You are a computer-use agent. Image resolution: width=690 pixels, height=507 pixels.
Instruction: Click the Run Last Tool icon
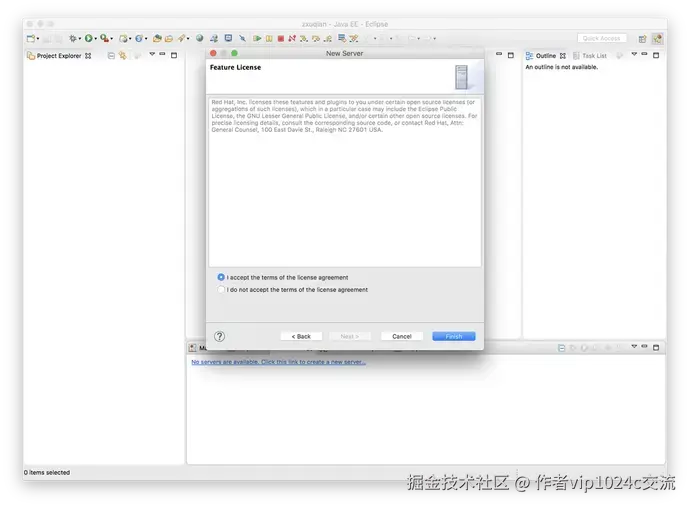coord(104,39)
